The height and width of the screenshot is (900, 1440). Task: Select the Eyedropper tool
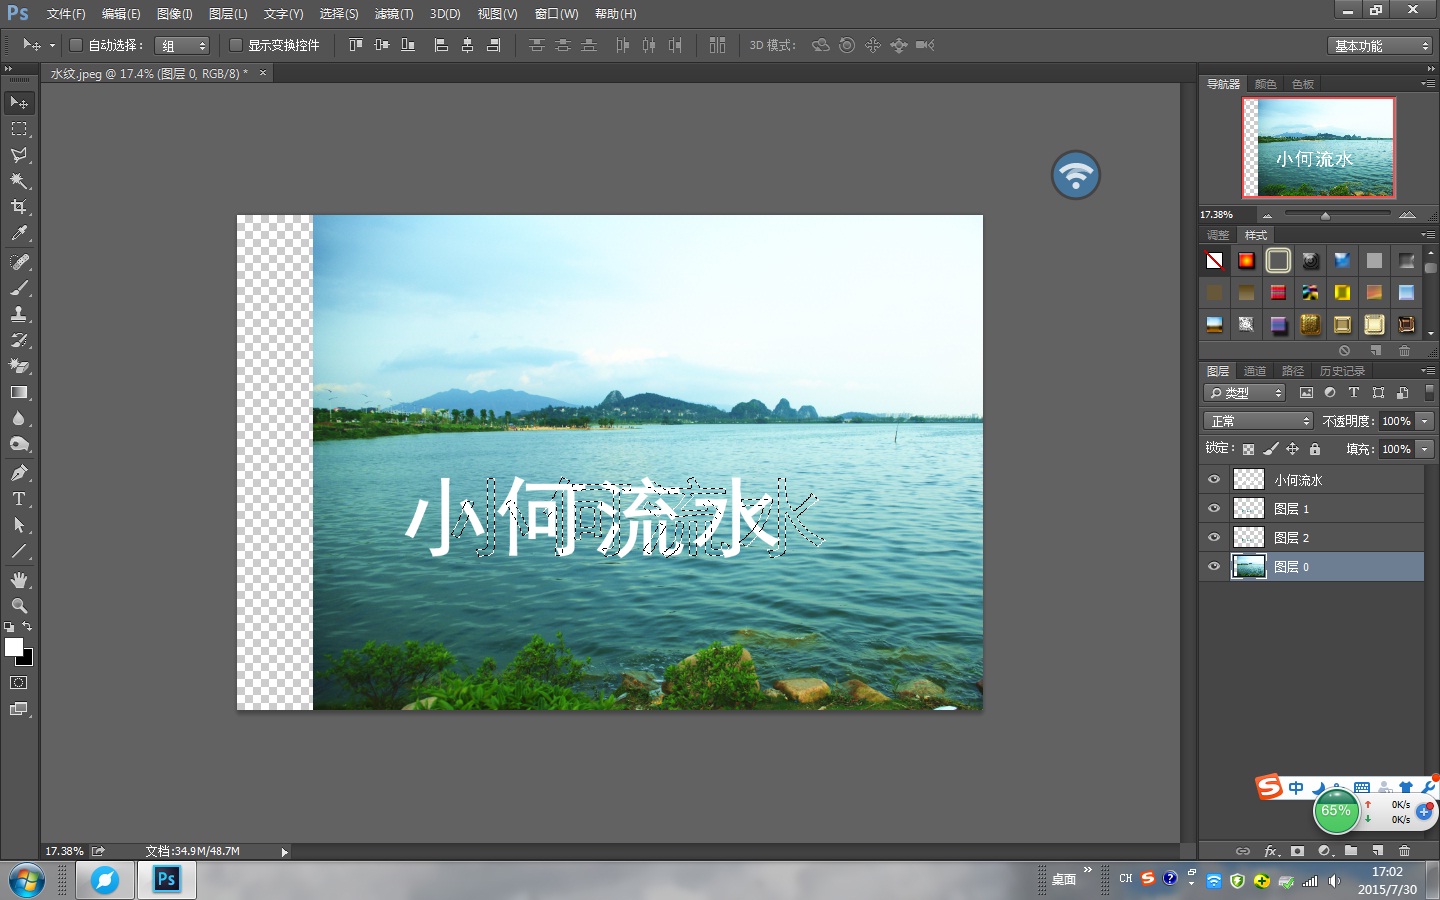[19, 233]
